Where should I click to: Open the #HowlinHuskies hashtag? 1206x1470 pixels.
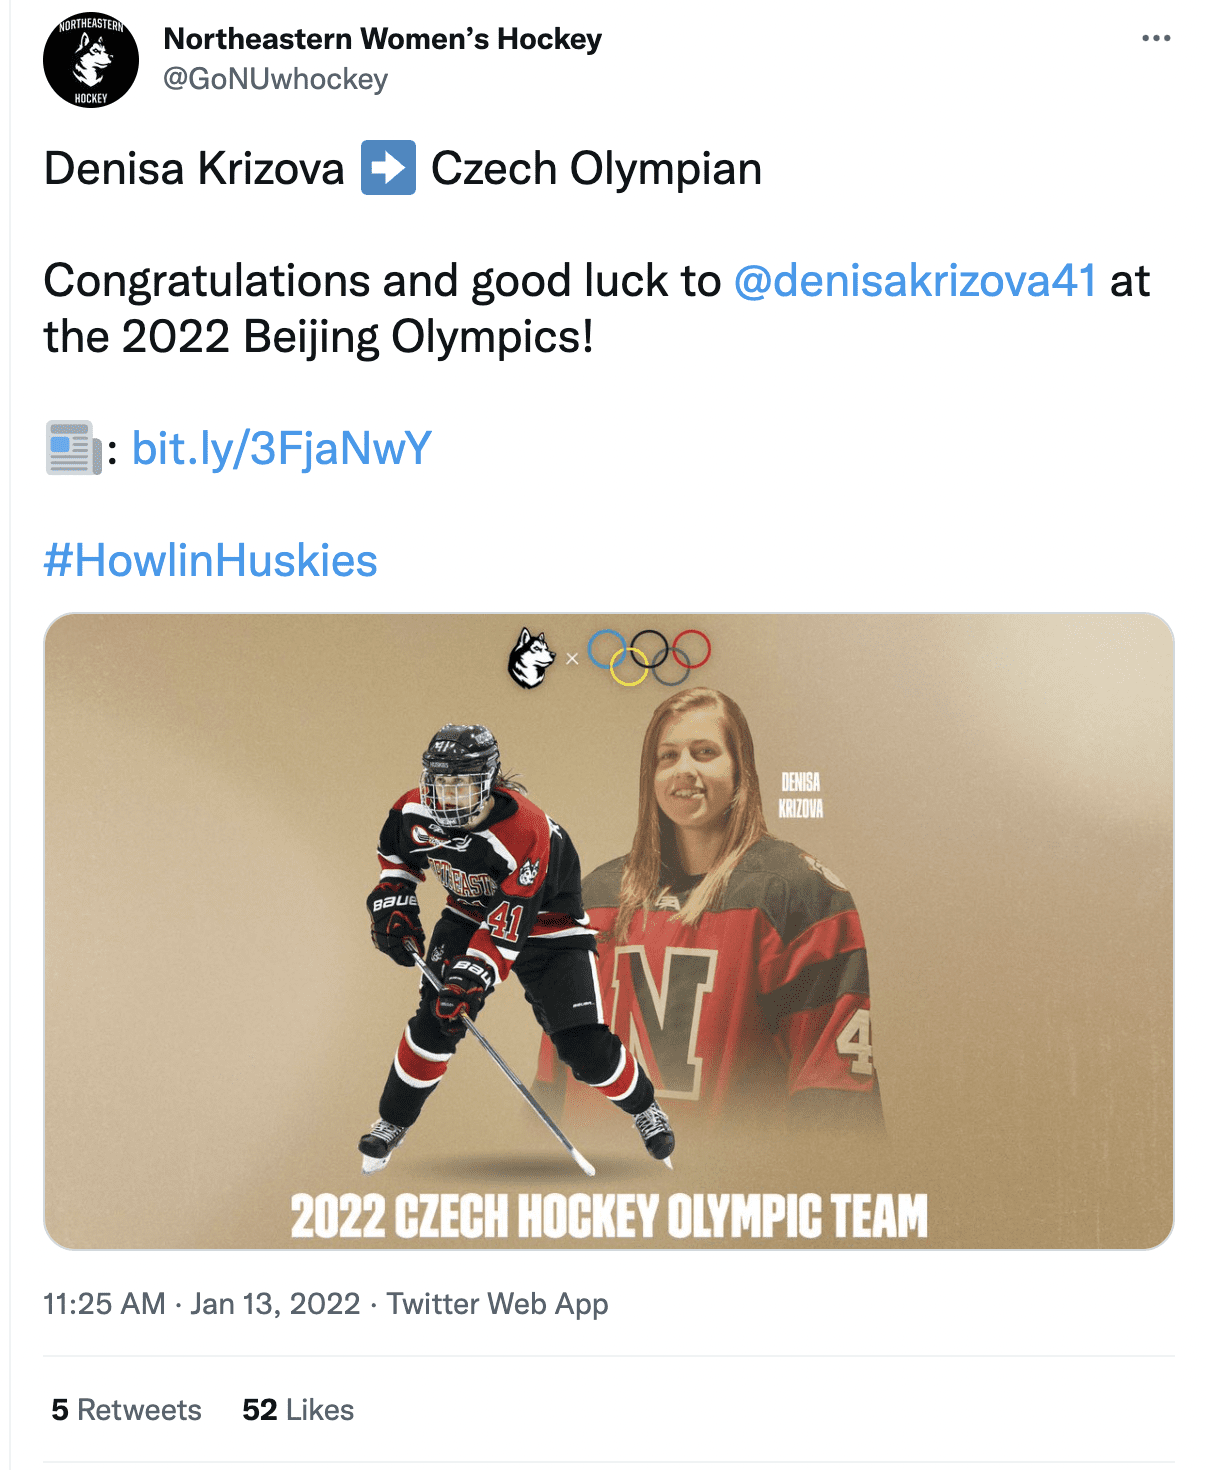coord(210,560)
